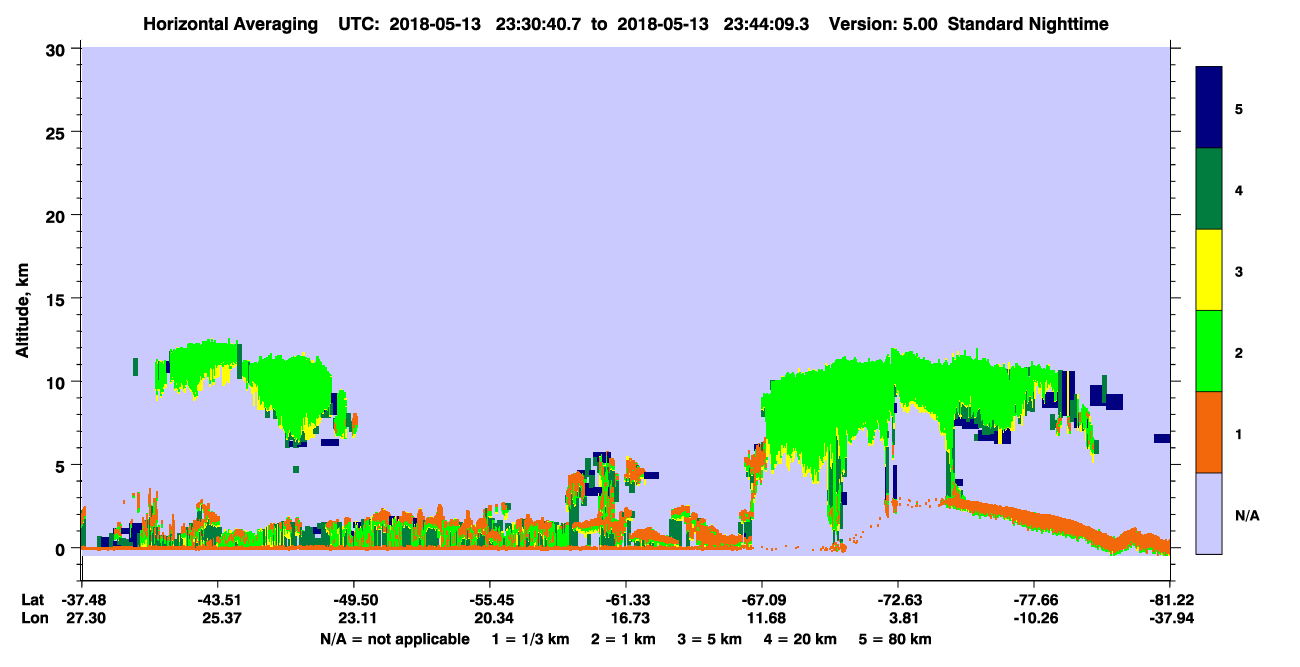Image resolution: width=1300 pixels, height=667 pixels.
Task: Click the orange colorbar segment labeled 1
Action: [x=1209, y=432]
